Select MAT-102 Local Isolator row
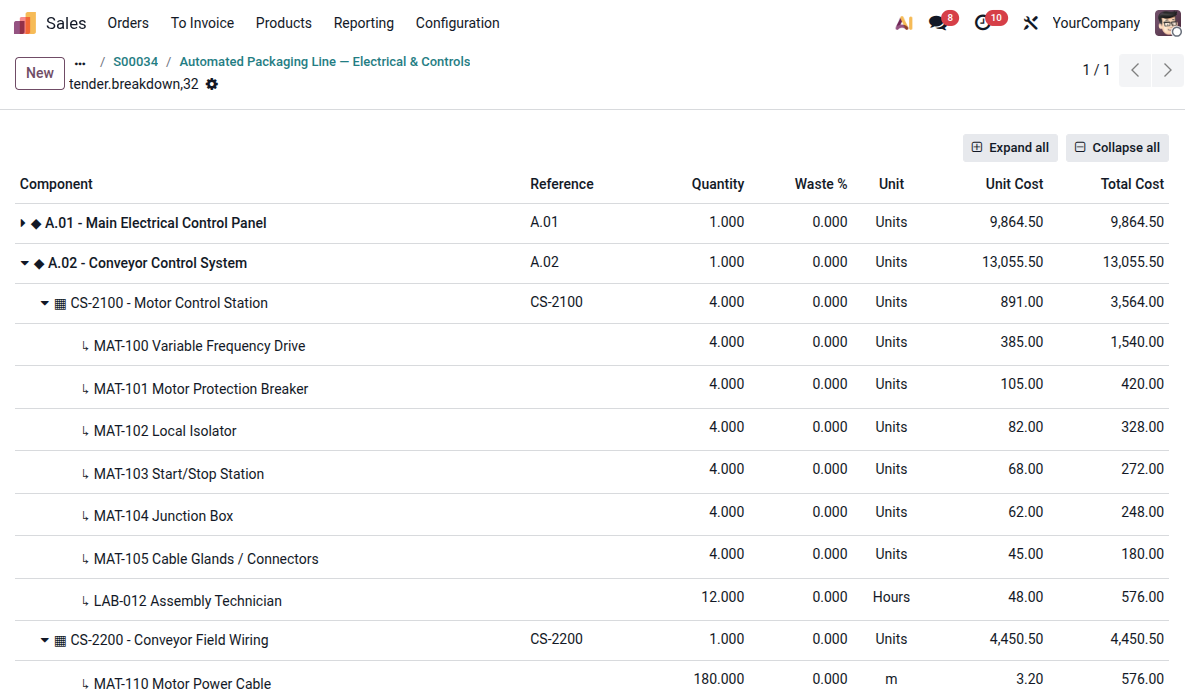1185x689 pixels. [592, 430]
